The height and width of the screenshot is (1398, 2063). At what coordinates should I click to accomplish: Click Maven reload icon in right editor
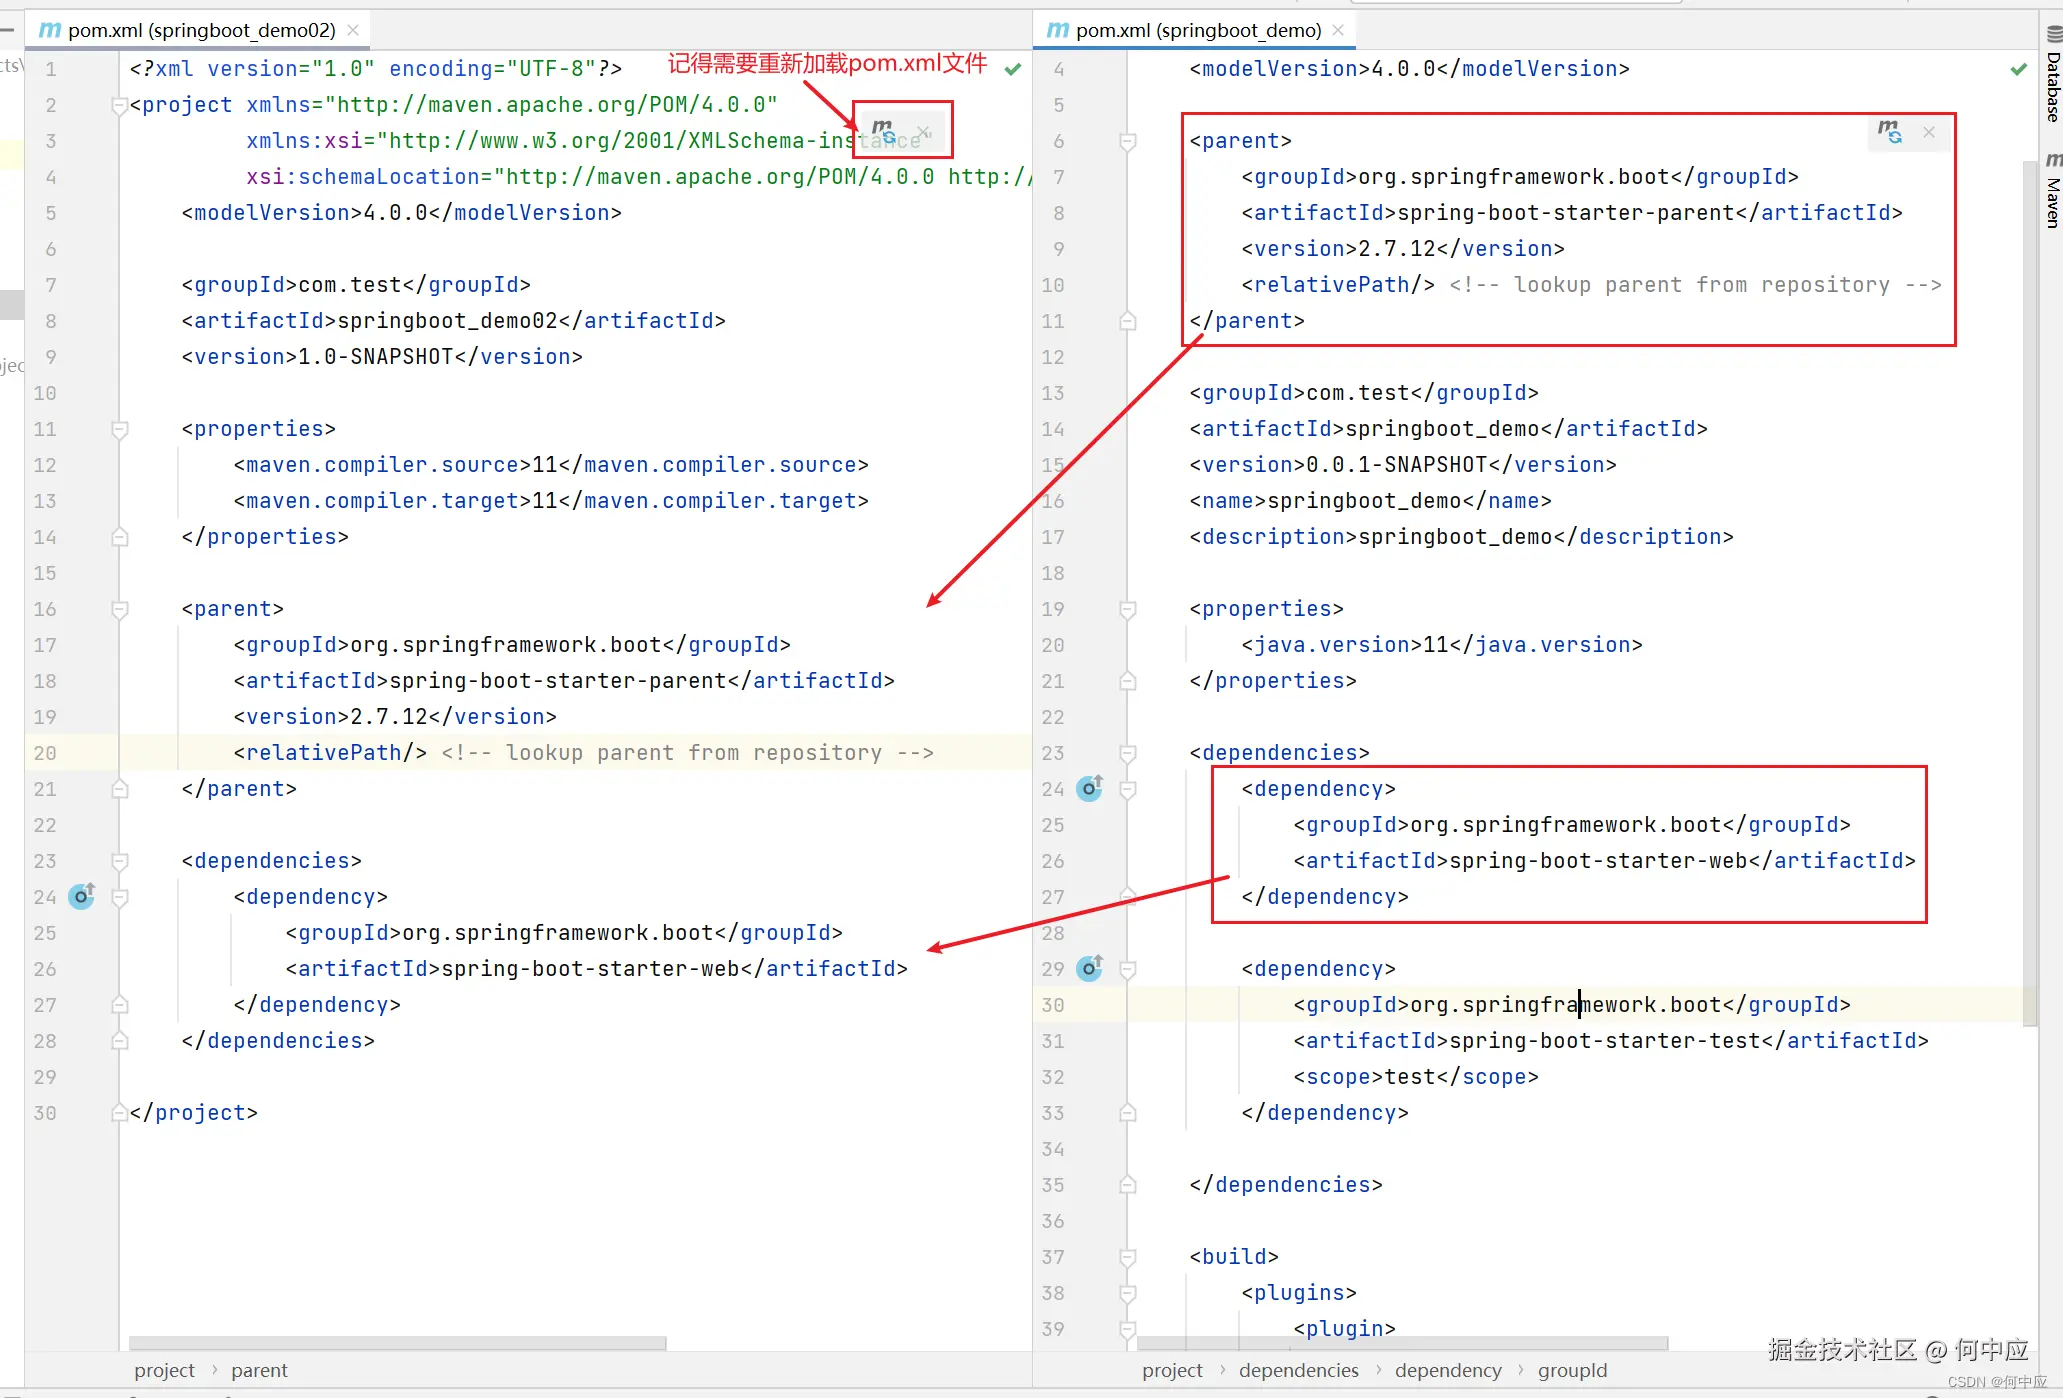click(1889, 131)
